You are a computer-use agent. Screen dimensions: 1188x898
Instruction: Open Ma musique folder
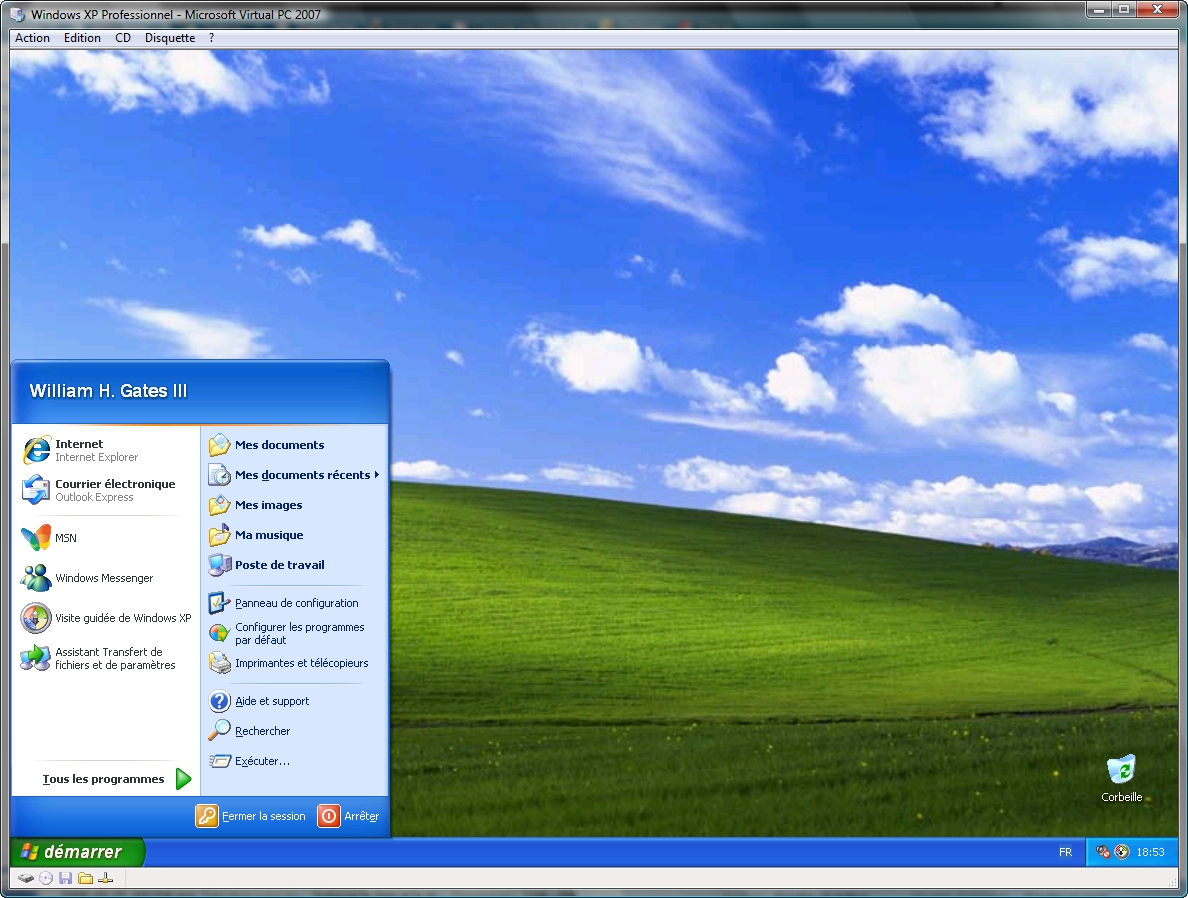294,535
